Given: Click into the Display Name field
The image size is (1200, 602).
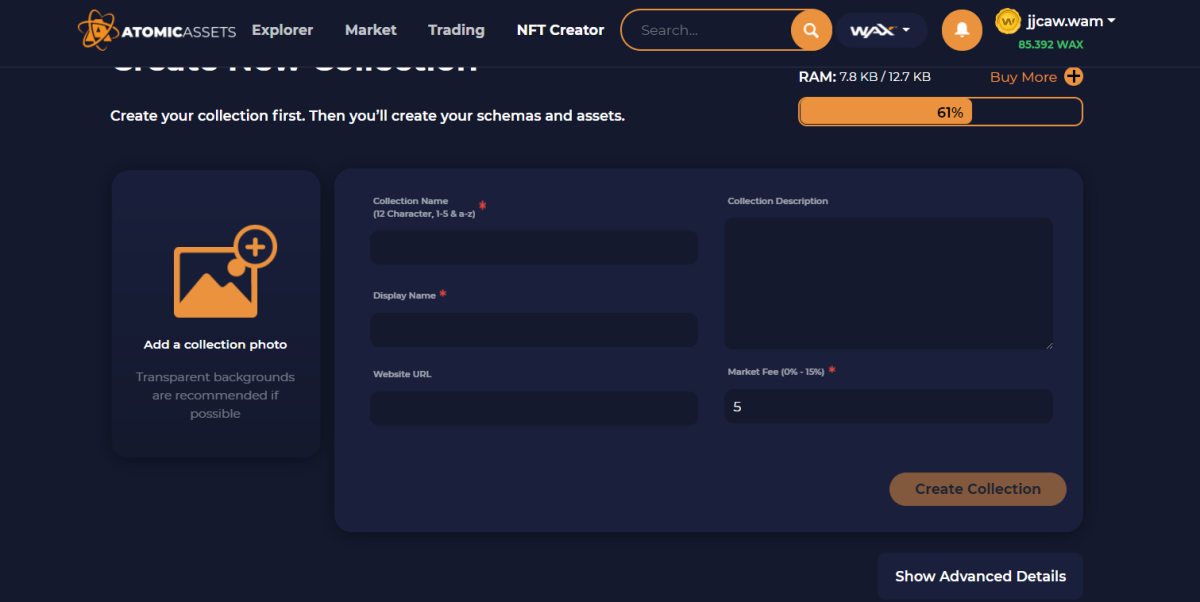Looking at the screenshot, I should [x=534, y=330].
